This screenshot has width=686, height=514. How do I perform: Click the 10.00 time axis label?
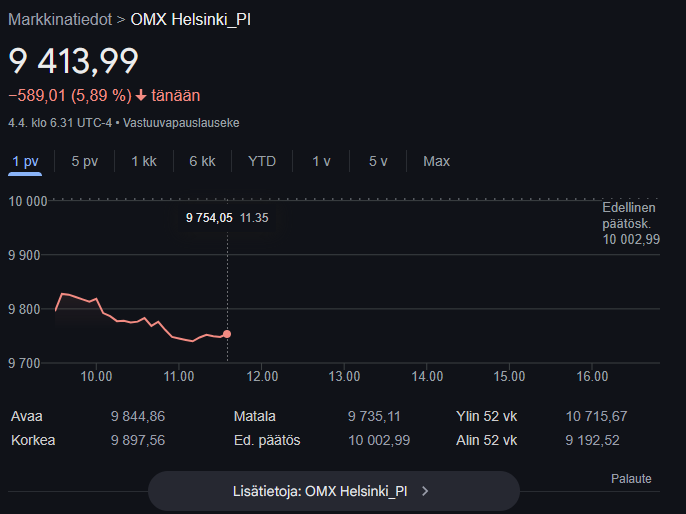click(x=96, y=377)
